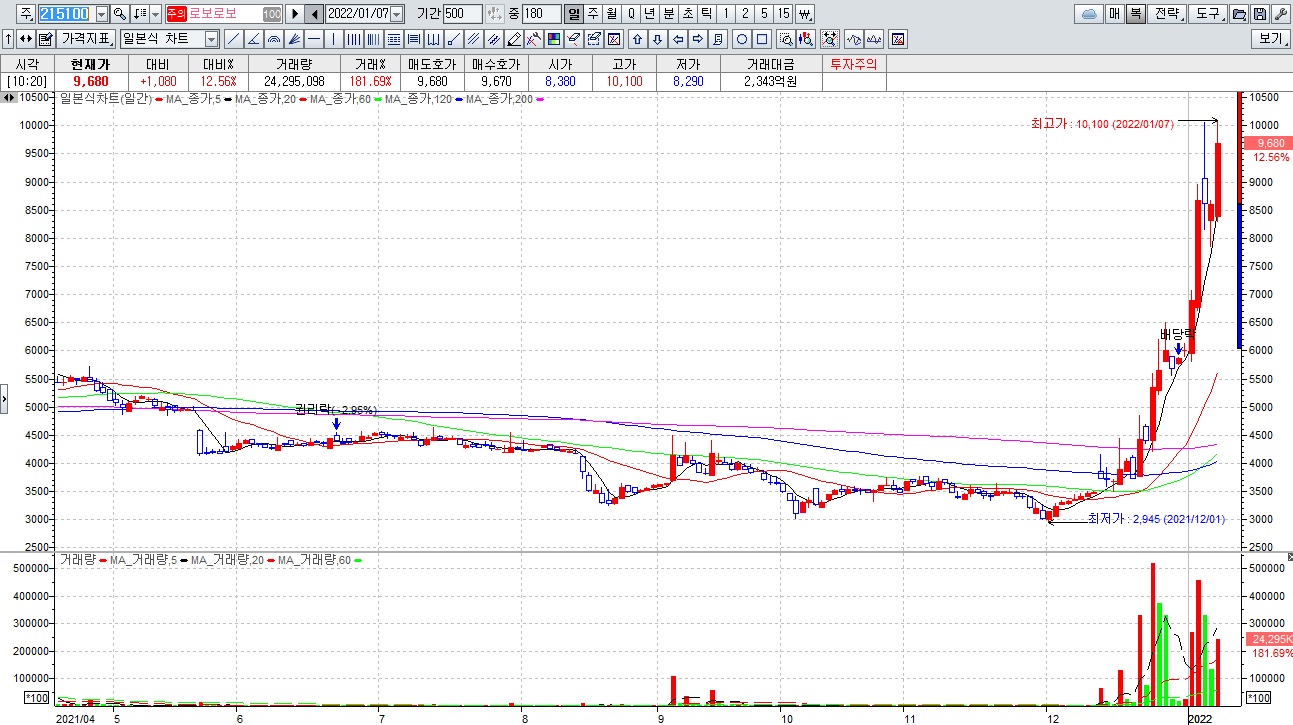Select the angle line drawing tool

pyautogui.click(x=253, y=39)
